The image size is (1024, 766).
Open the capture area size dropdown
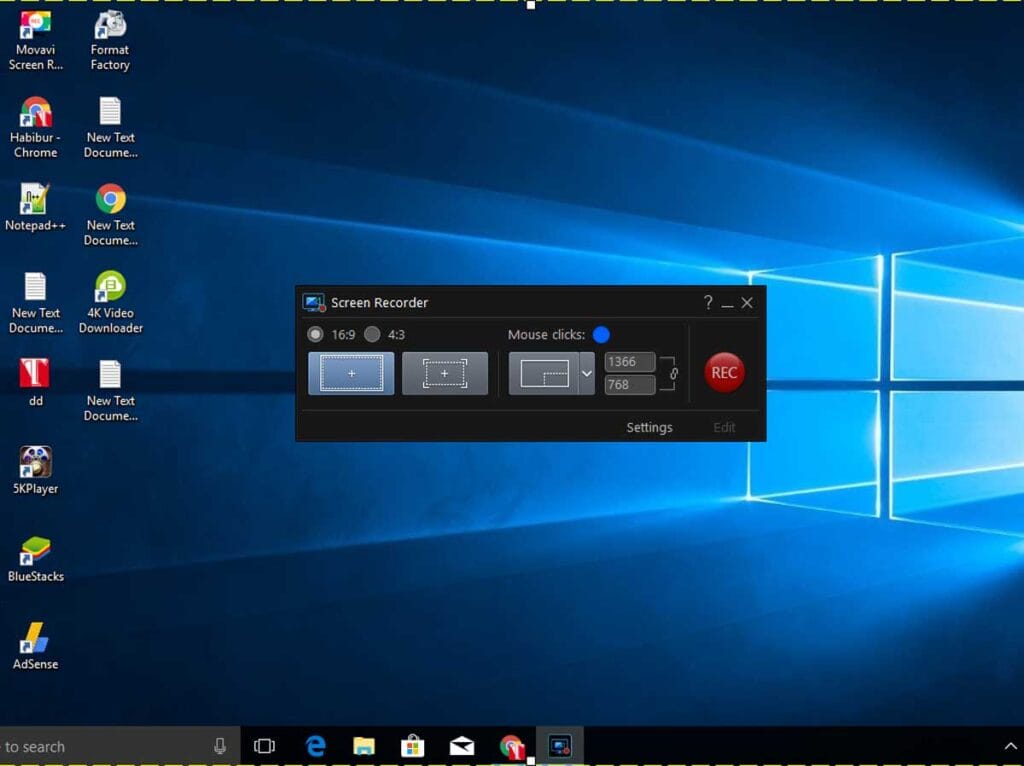[x=587, y=372]
